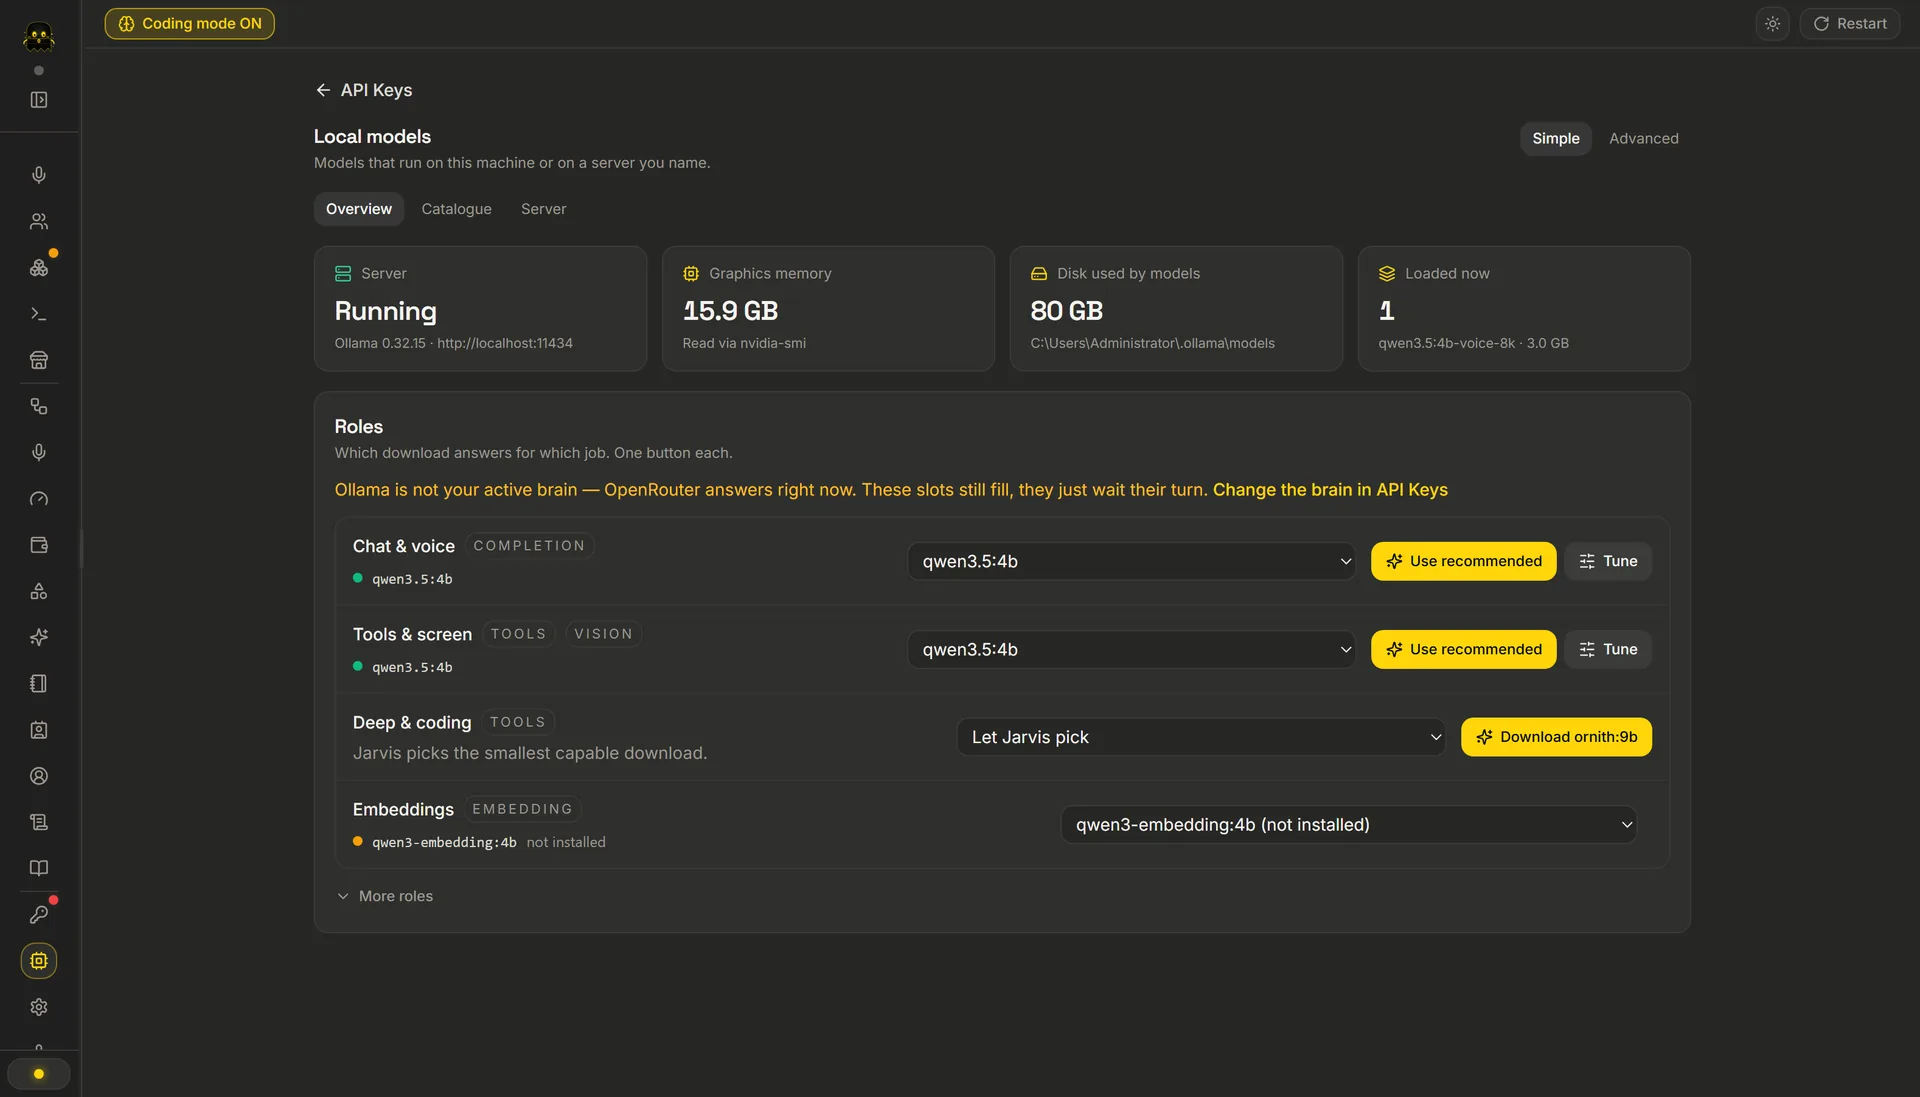Open the Embeddings qwen3-embedding:4b dropdown

pyautogui.click(x=1348, y=826)
